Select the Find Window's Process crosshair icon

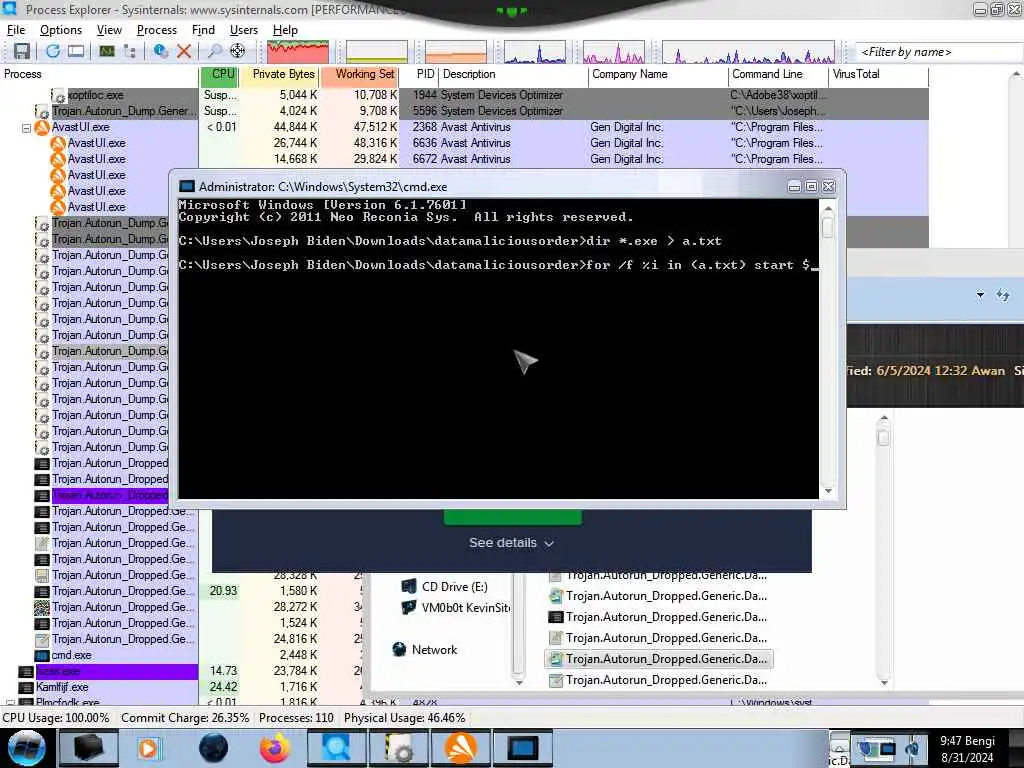[x=238, y=51]
